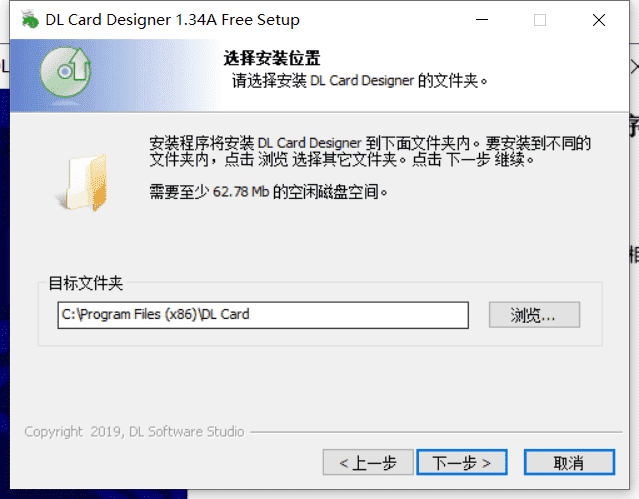Click the folder icon beside install text
This screenshot has width=639, height=499.
point(83,182)
